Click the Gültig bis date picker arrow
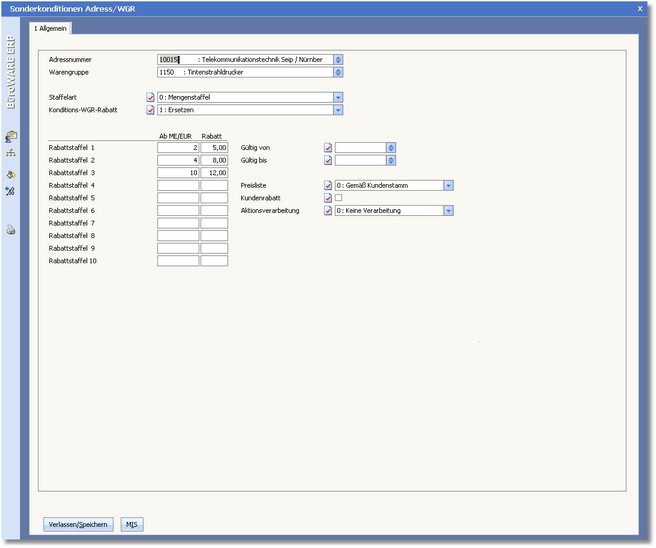Viewport: 656px width, 548px height. tap(390, 160)
